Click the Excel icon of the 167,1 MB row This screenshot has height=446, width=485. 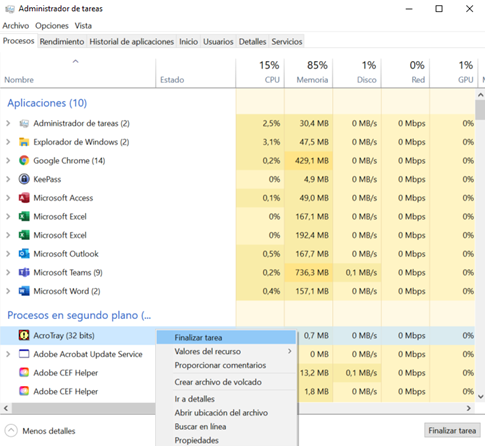coord(24,217)
